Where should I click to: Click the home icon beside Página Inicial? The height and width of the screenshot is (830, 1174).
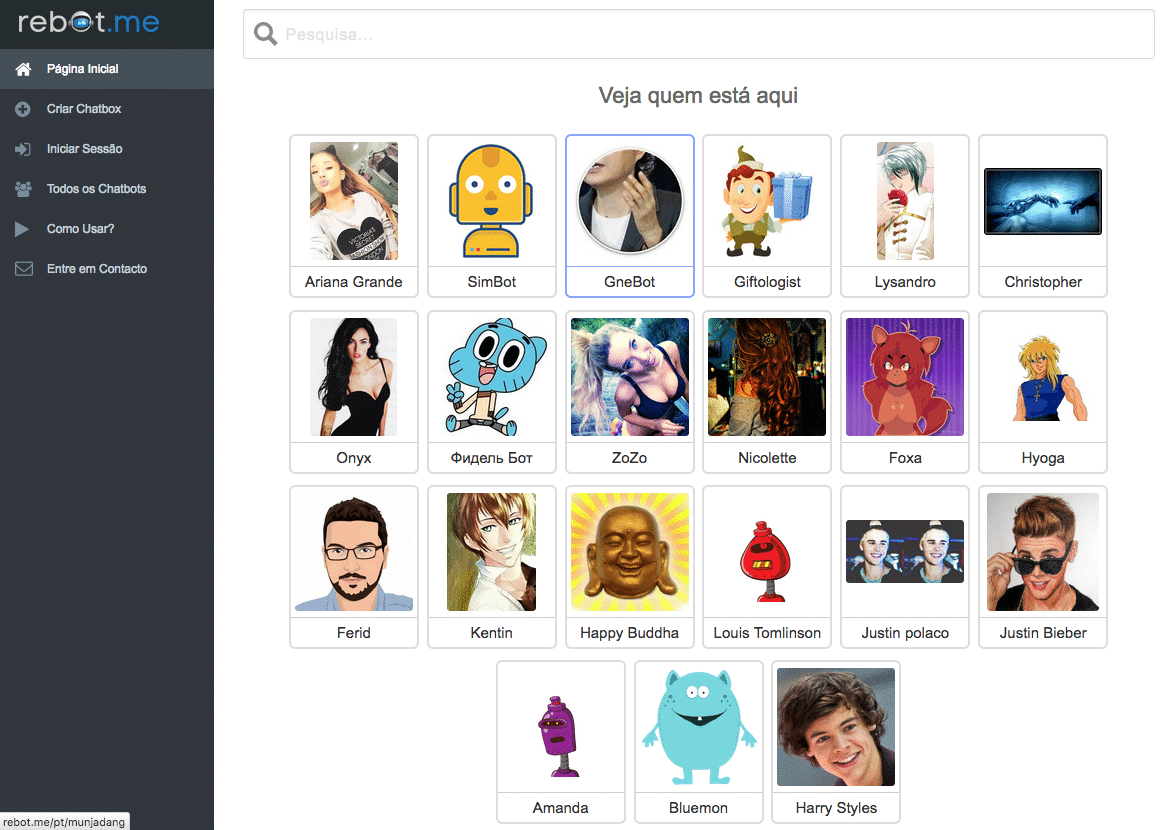pos(23,69)
